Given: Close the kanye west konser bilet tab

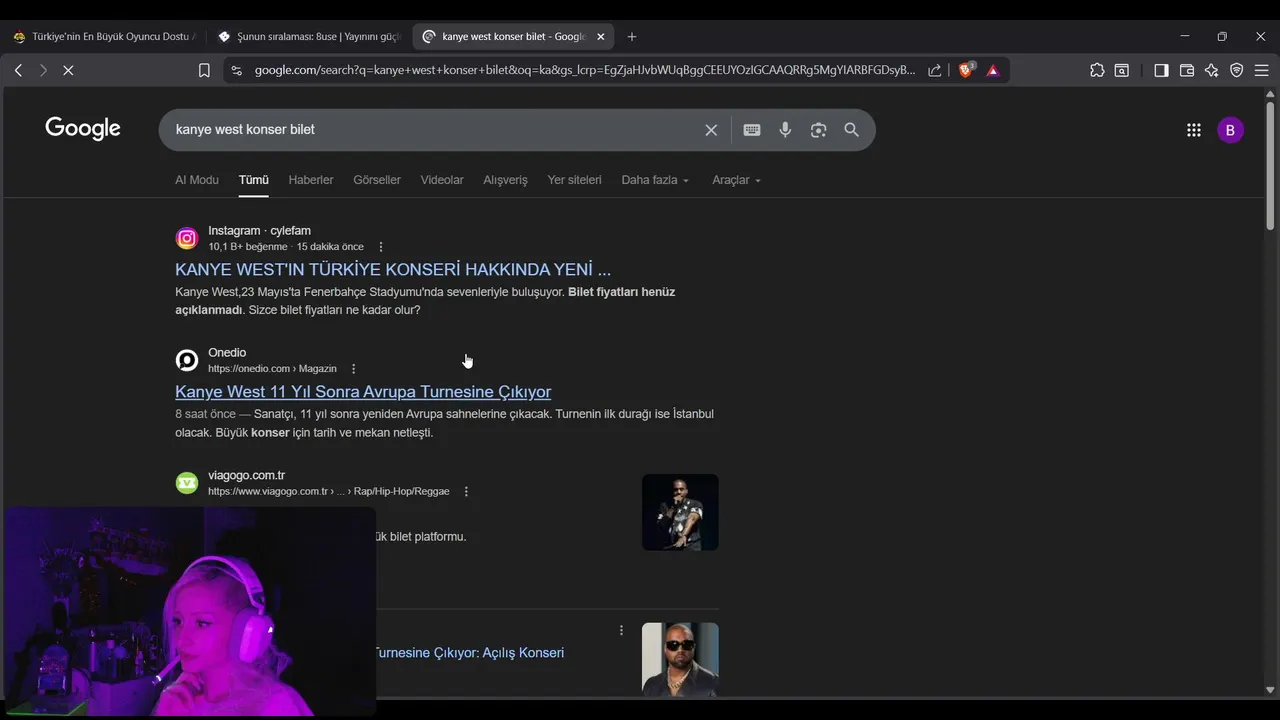Looking at the screenshot, I should pyautogui.click(x=601, y=36).
